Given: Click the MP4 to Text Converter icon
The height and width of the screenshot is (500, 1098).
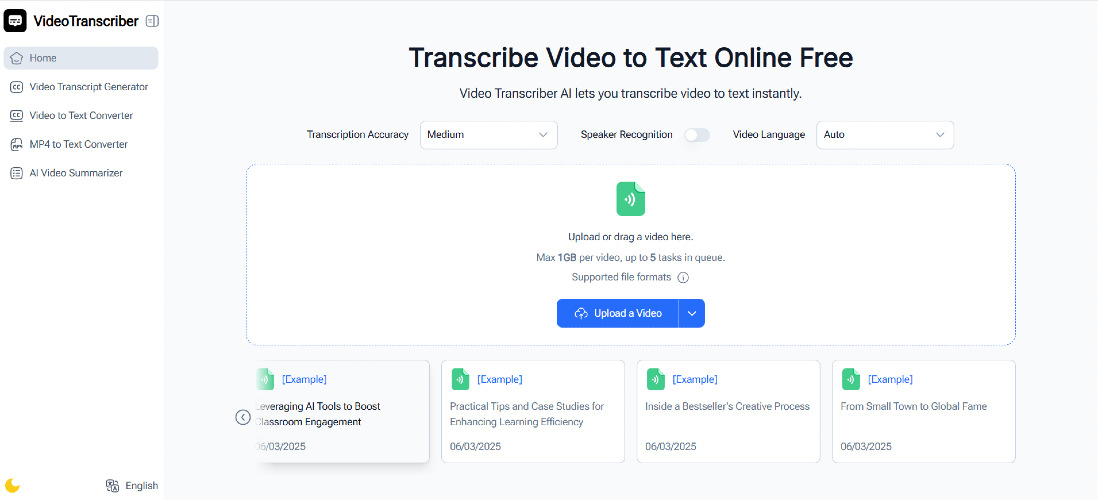Looking at the screenshot, I should coord(16,144).
